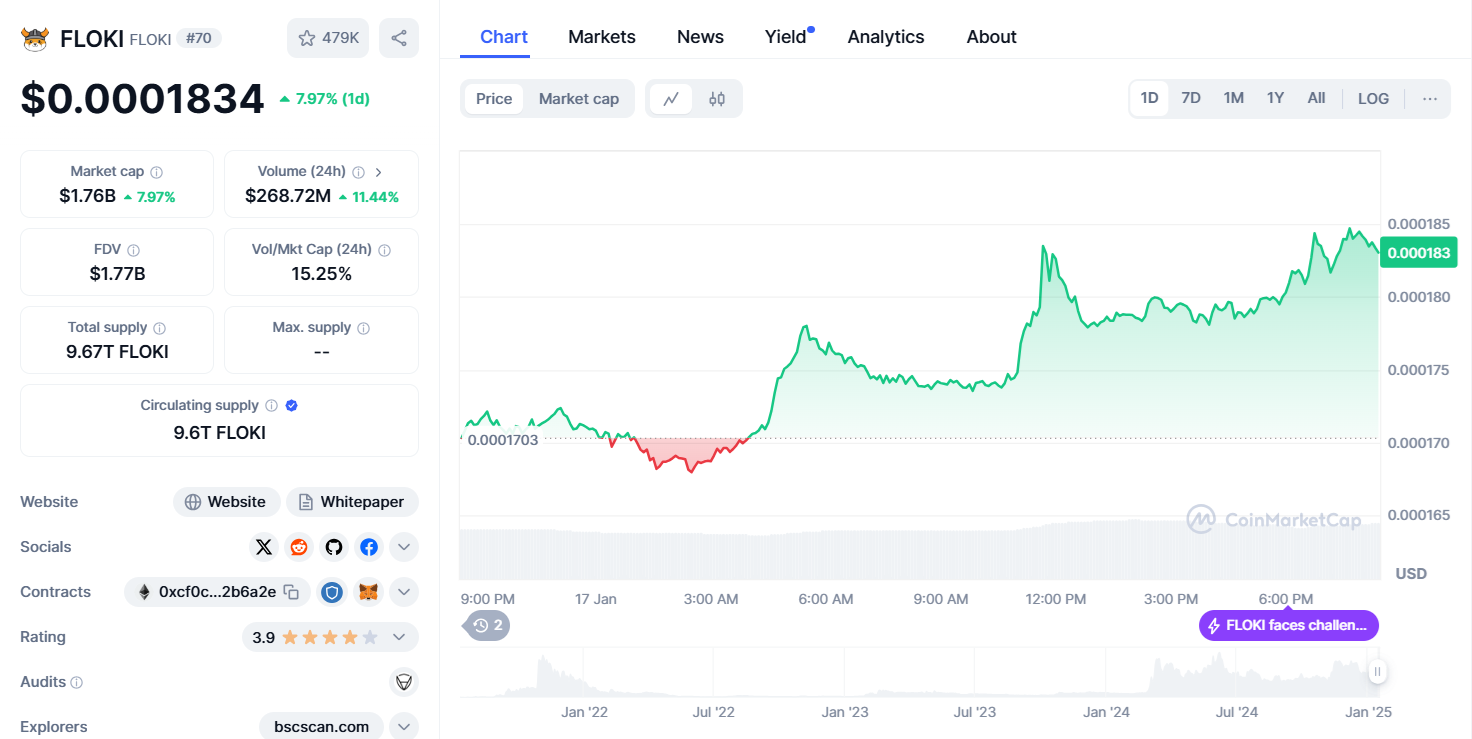Add token to MetaMask via fox icon
The height and width of the screenshot is (739, 1472).
click(369, 592)
